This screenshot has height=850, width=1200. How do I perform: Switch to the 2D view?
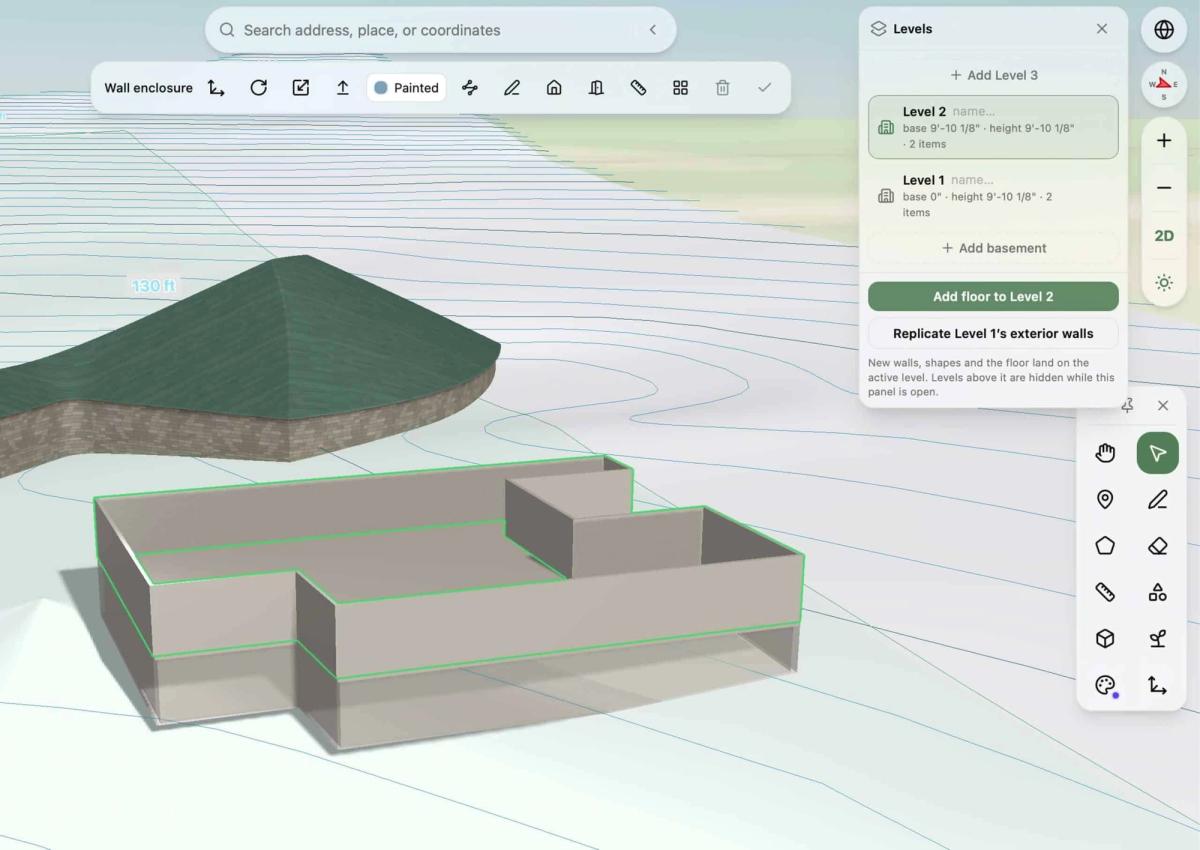1164,236
